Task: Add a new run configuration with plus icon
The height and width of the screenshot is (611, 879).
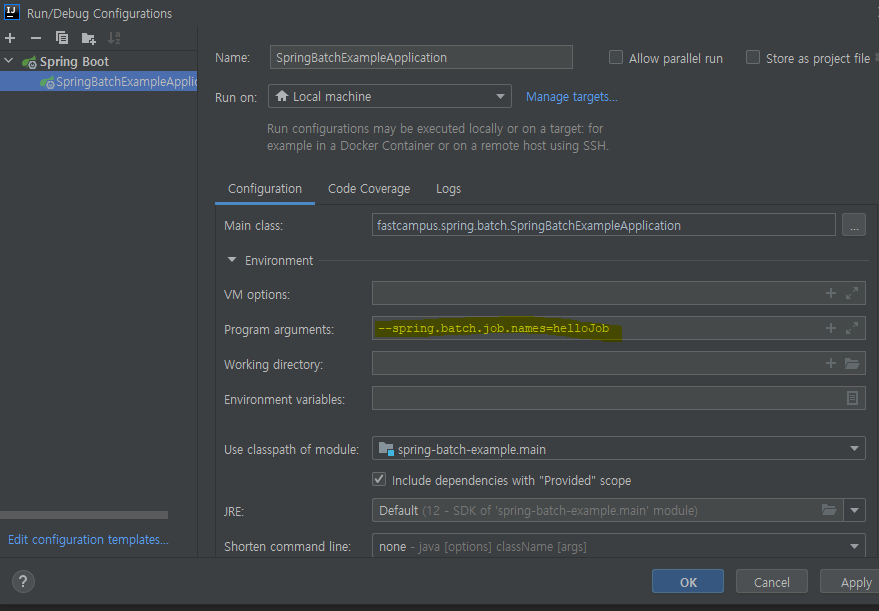Action: point(10,38)
